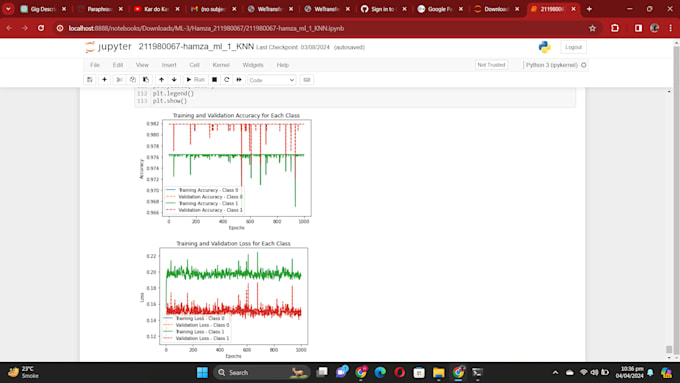This screenshot has width=680, height=383.
Task: Switch to the Kar do Ka YouTube tab
Action: (156, 9)
